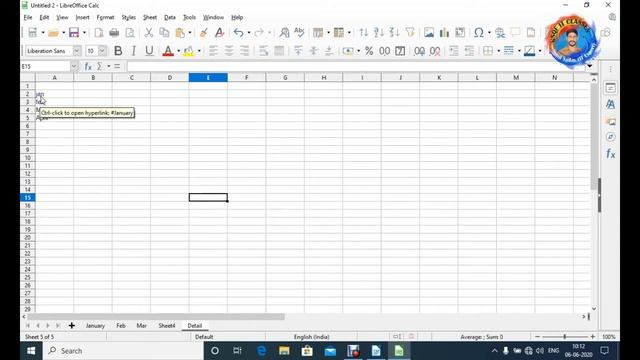Toggle Align Left
640x360 pixels.
(213, 51)
